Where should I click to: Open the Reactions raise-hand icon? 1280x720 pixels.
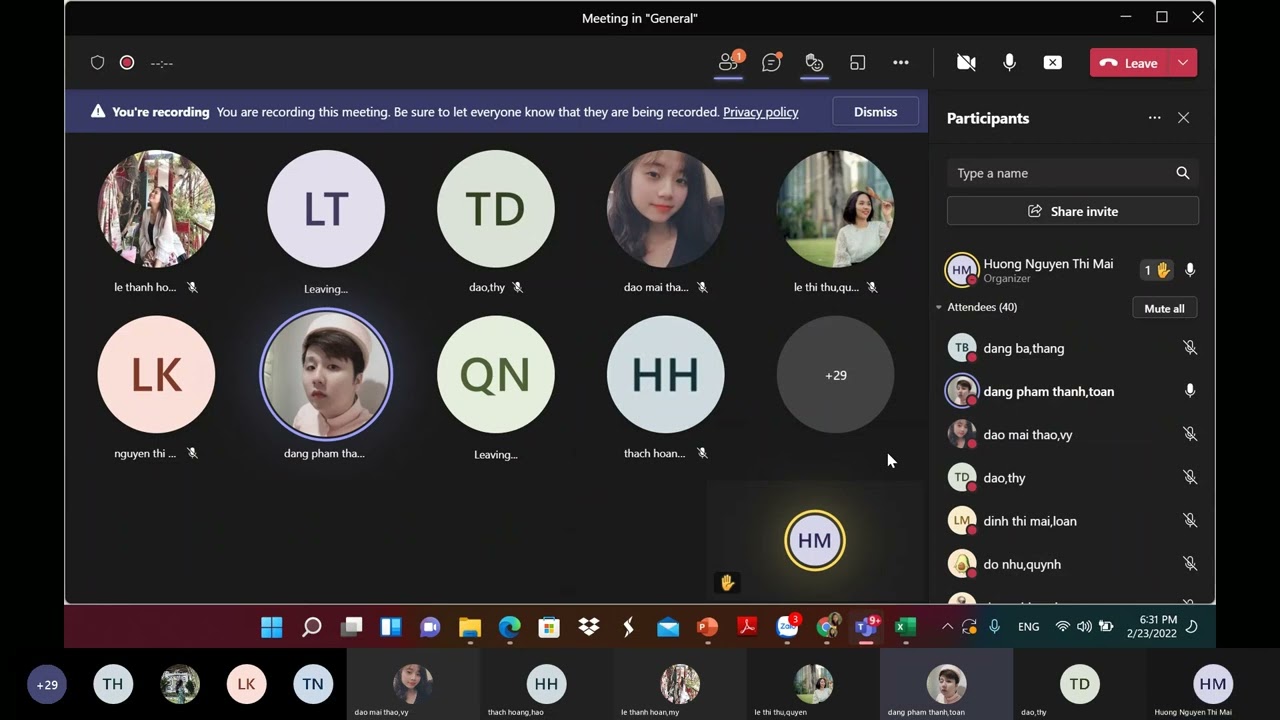[x=814, y=62]
